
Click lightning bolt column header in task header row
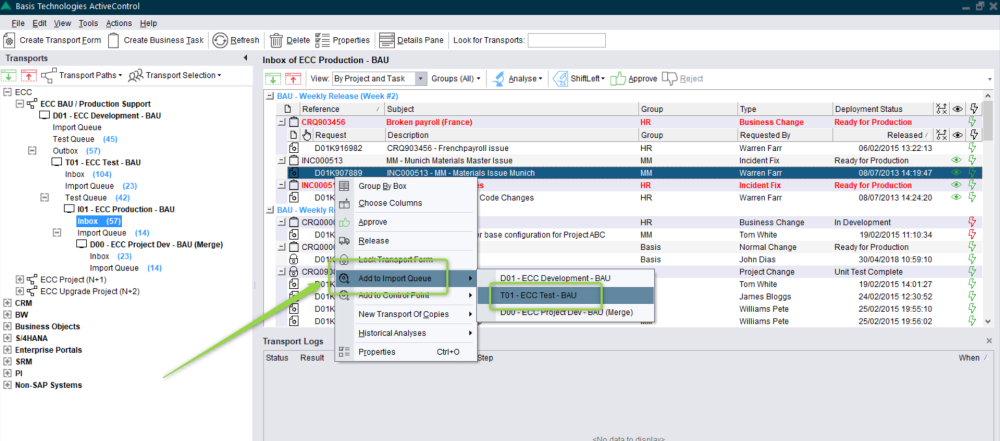click(x=973, y=109)
